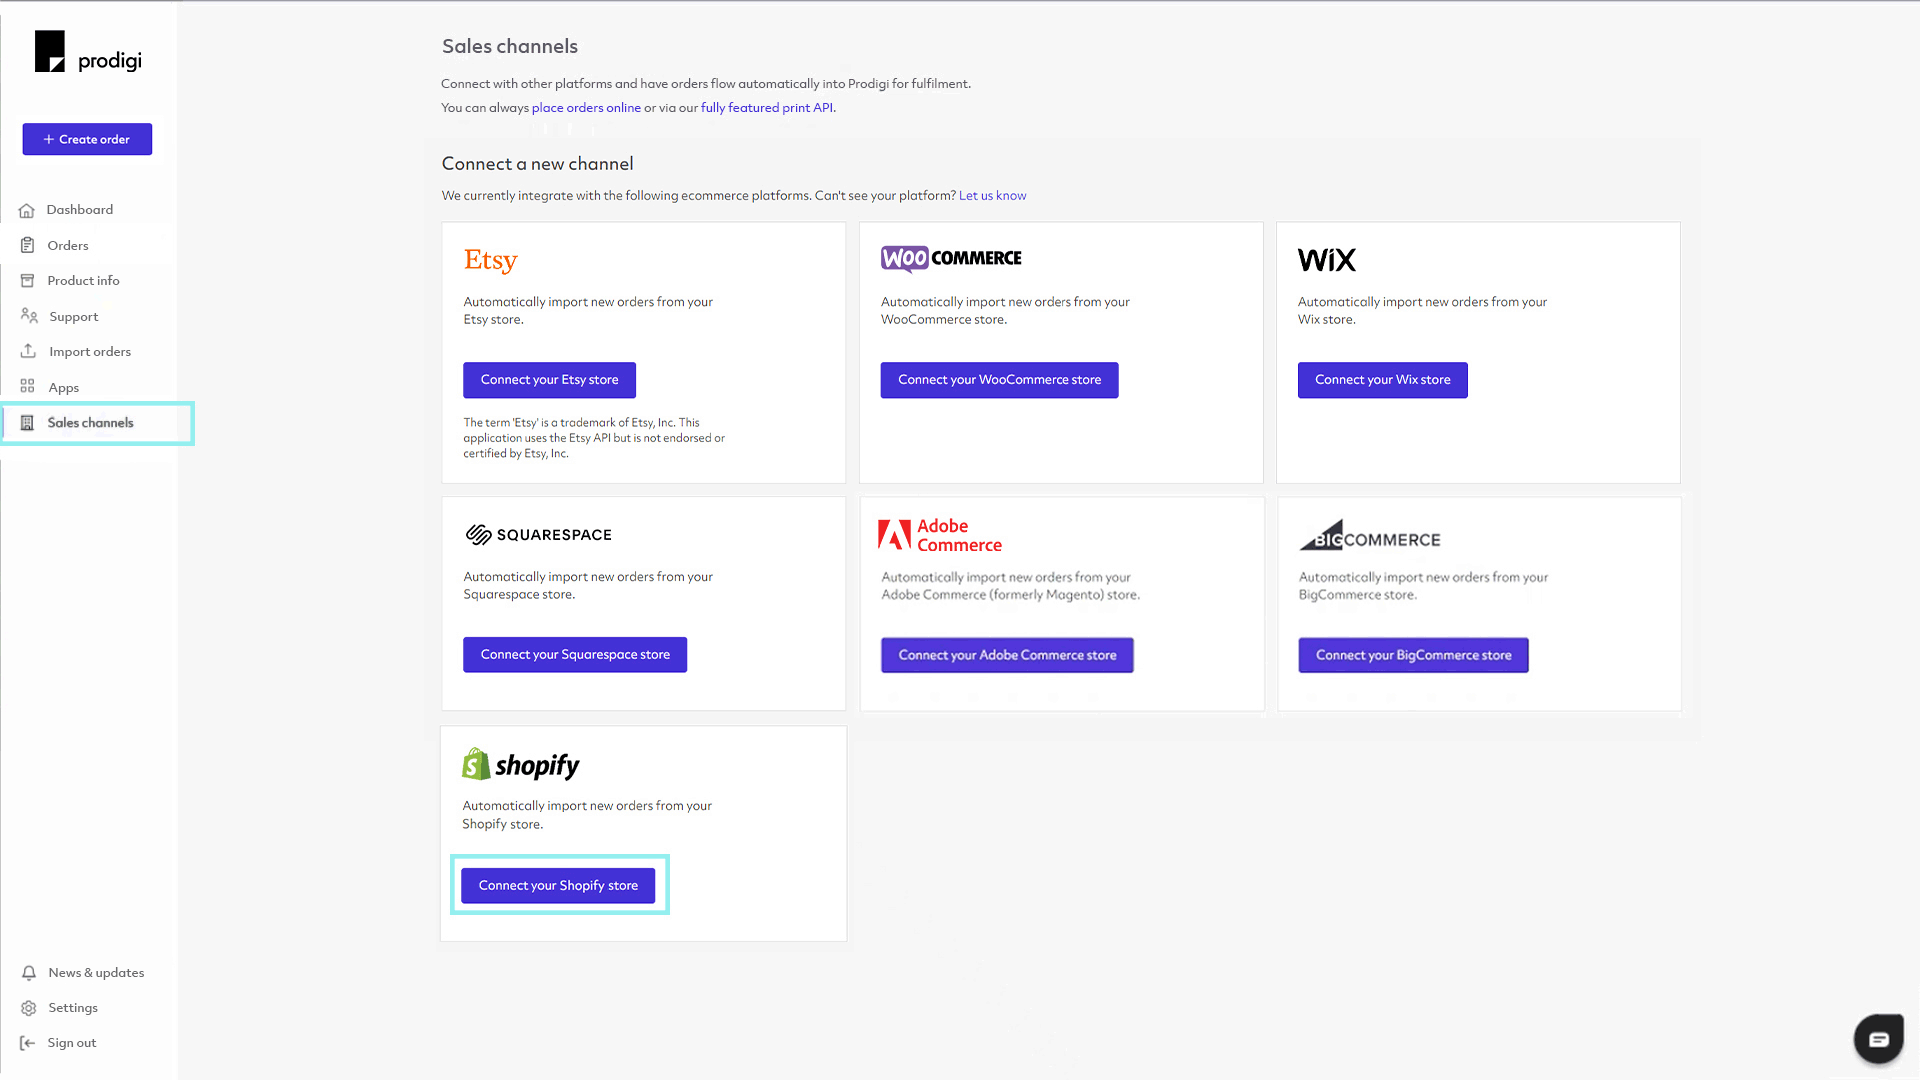Open the place orders online link
This screenshot has height=1080, width=1920.
[587, 107]
